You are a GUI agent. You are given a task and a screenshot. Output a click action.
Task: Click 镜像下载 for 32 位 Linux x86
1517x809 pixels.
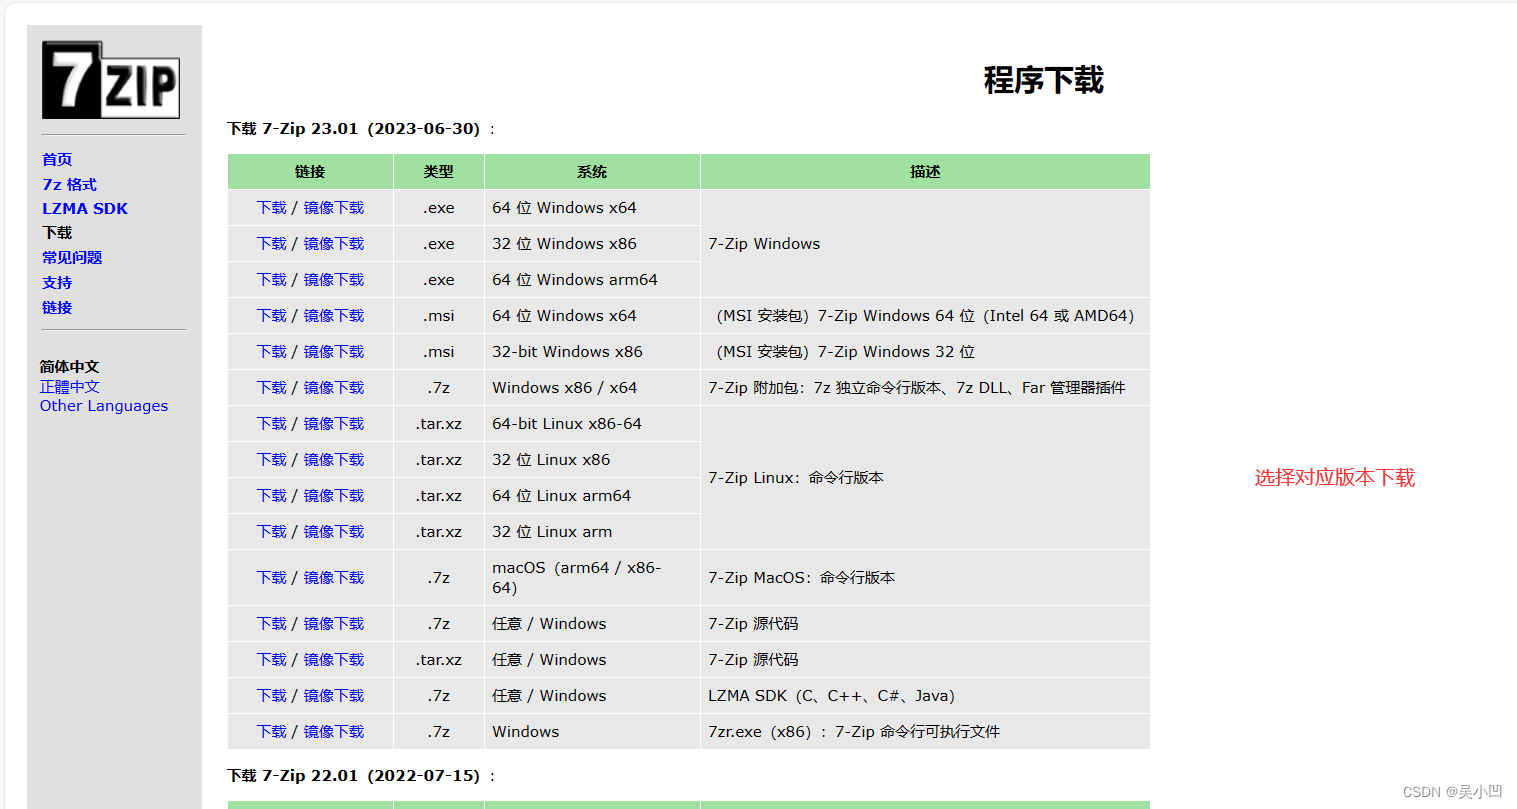334,459
